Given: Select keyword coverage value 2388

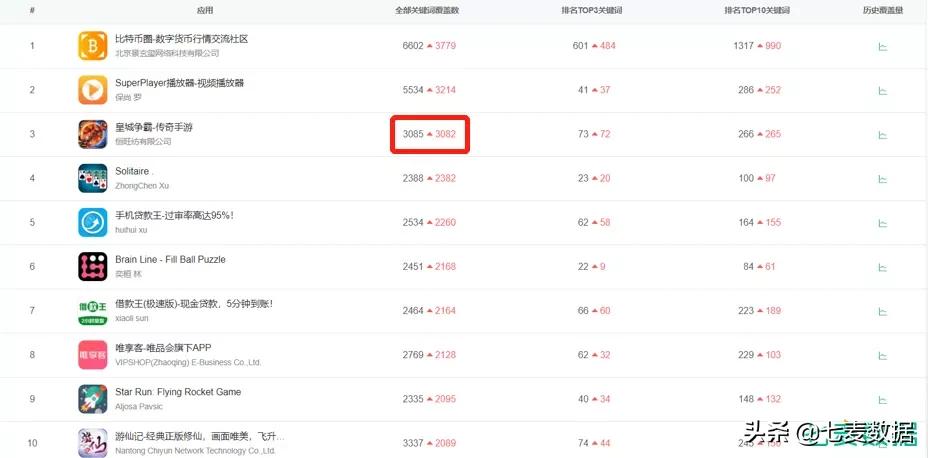Looking at the screenshot, I should [x=413, y=178].
